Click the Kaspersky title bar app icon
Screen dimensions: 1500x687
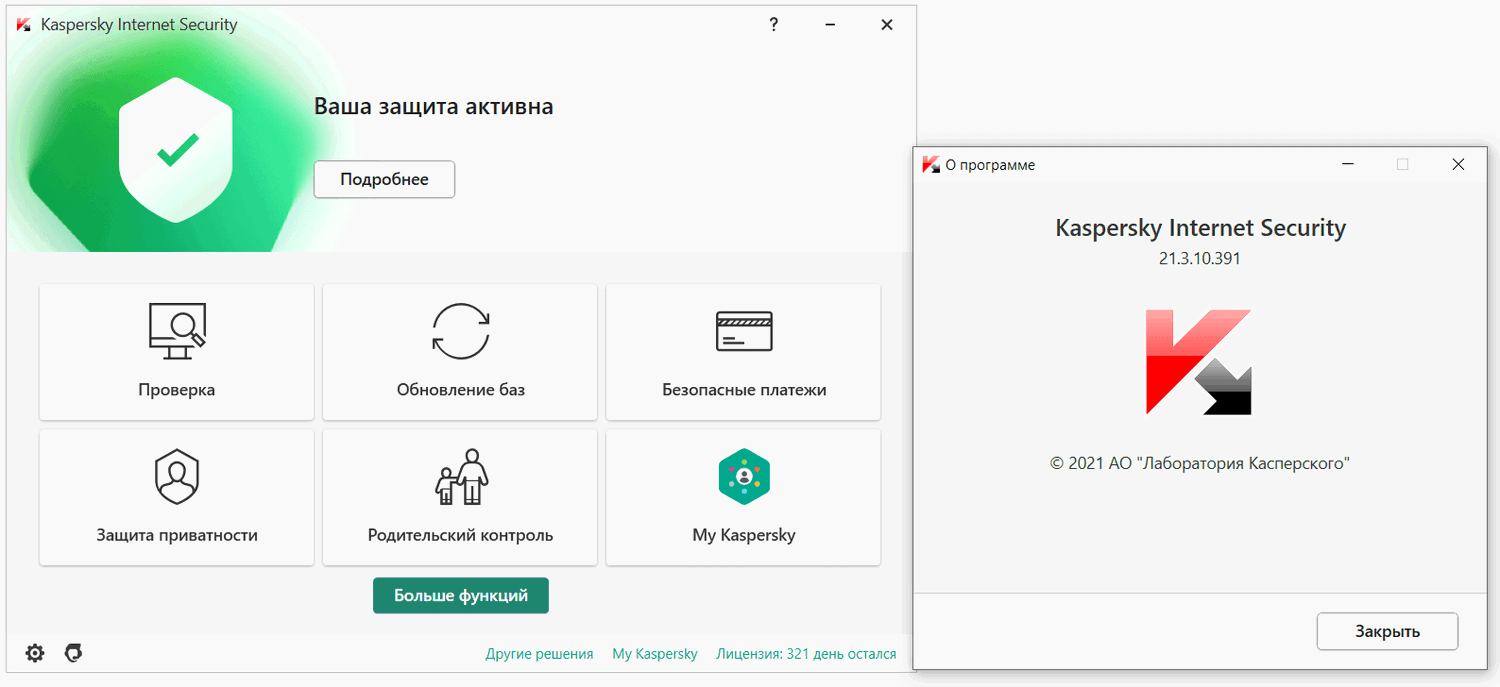[x=22, y=24]
